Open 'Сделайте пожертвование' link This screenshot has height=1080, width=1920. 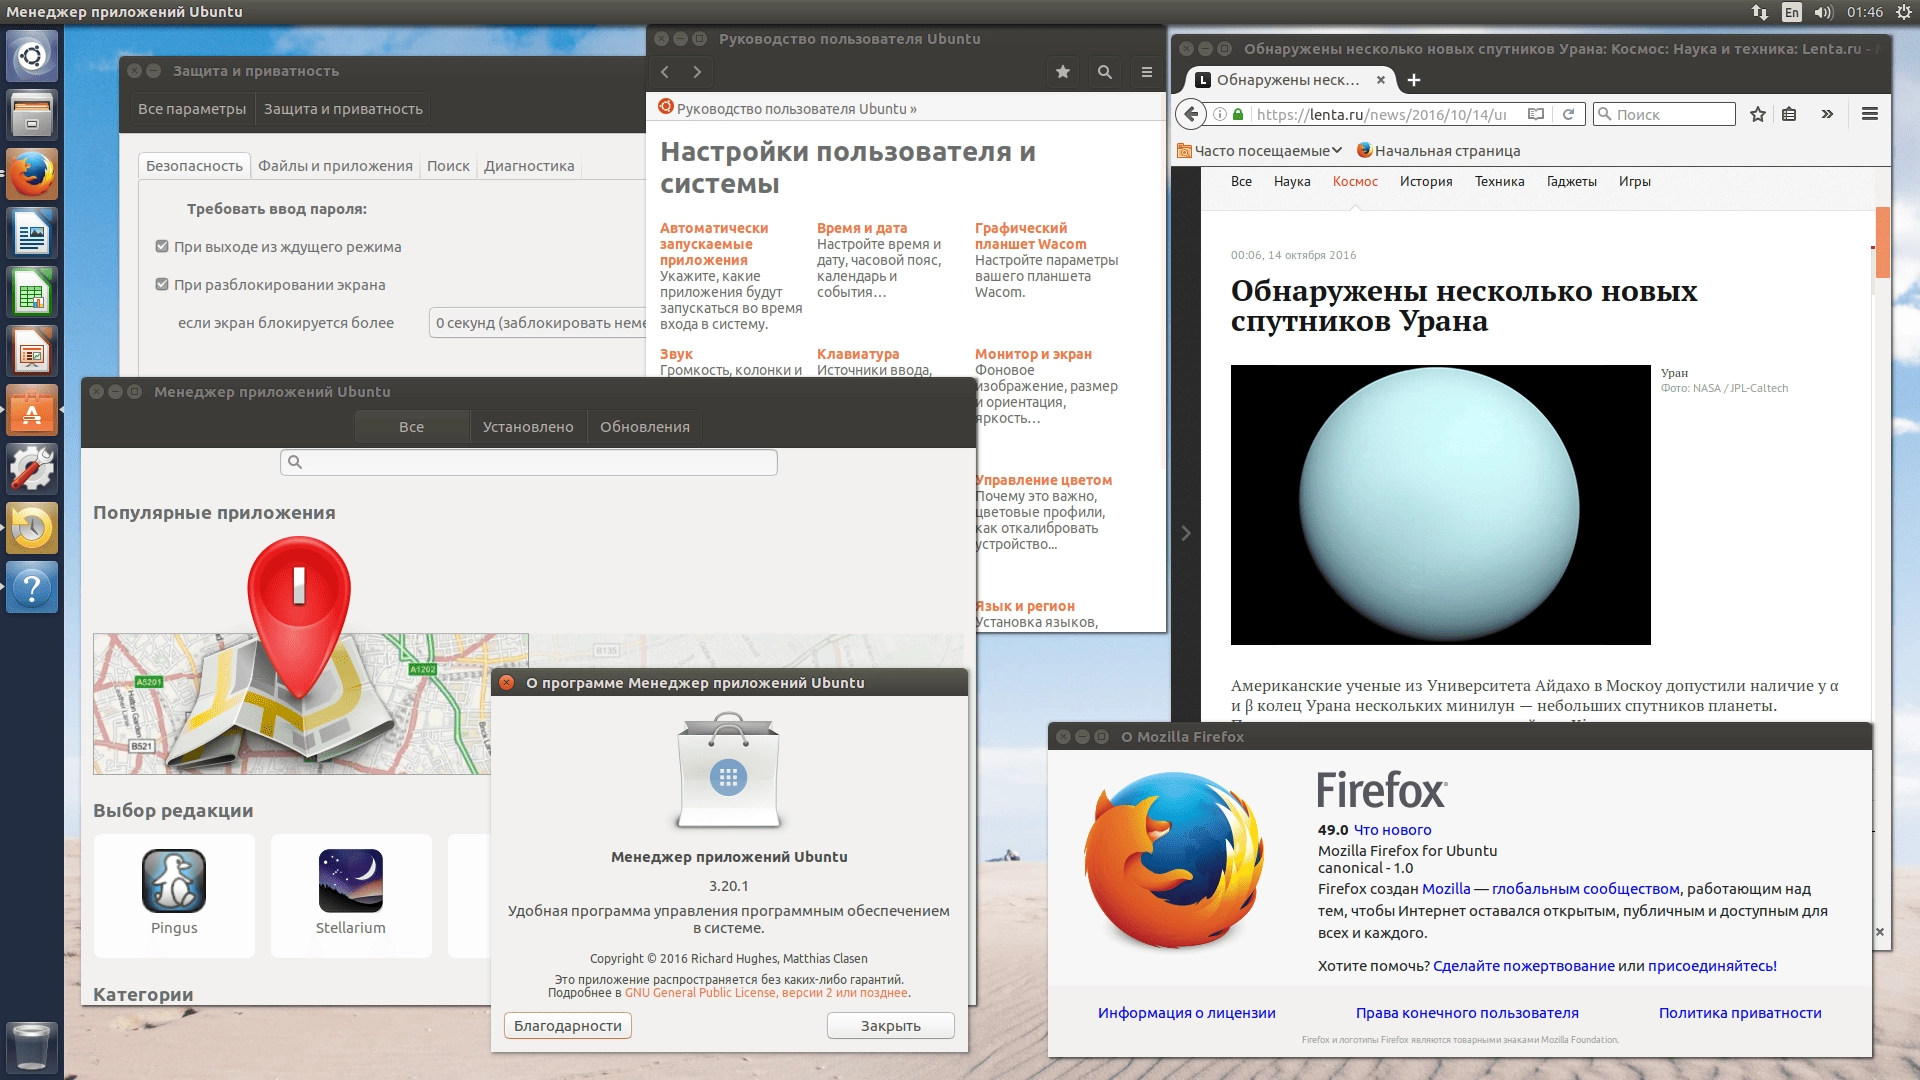pyautogui.click(x=1523, y=966)
